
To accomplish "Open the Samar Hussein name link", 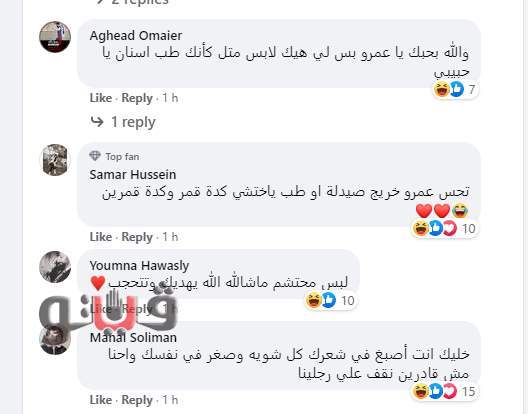I will point(133,174).
